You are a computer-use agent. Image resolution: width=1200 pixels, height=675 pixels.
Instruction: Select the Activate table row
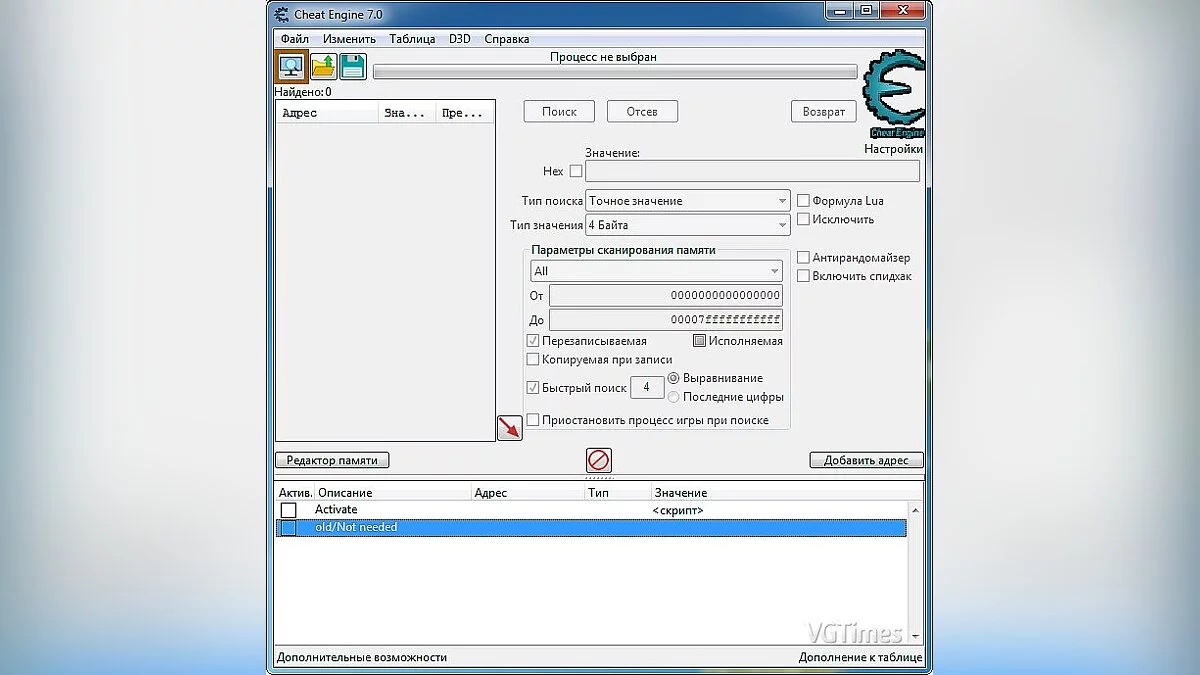(591, 510)
